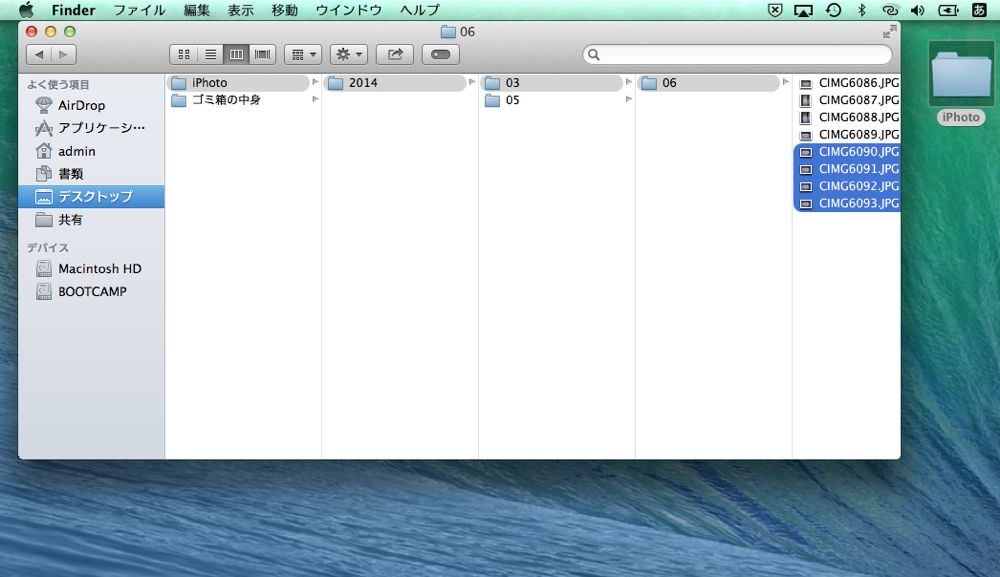Image resolution: width=1000 pixels, height=577 pixels.
Task: Open the item arrangement dropdown
Action: point(303,55)
